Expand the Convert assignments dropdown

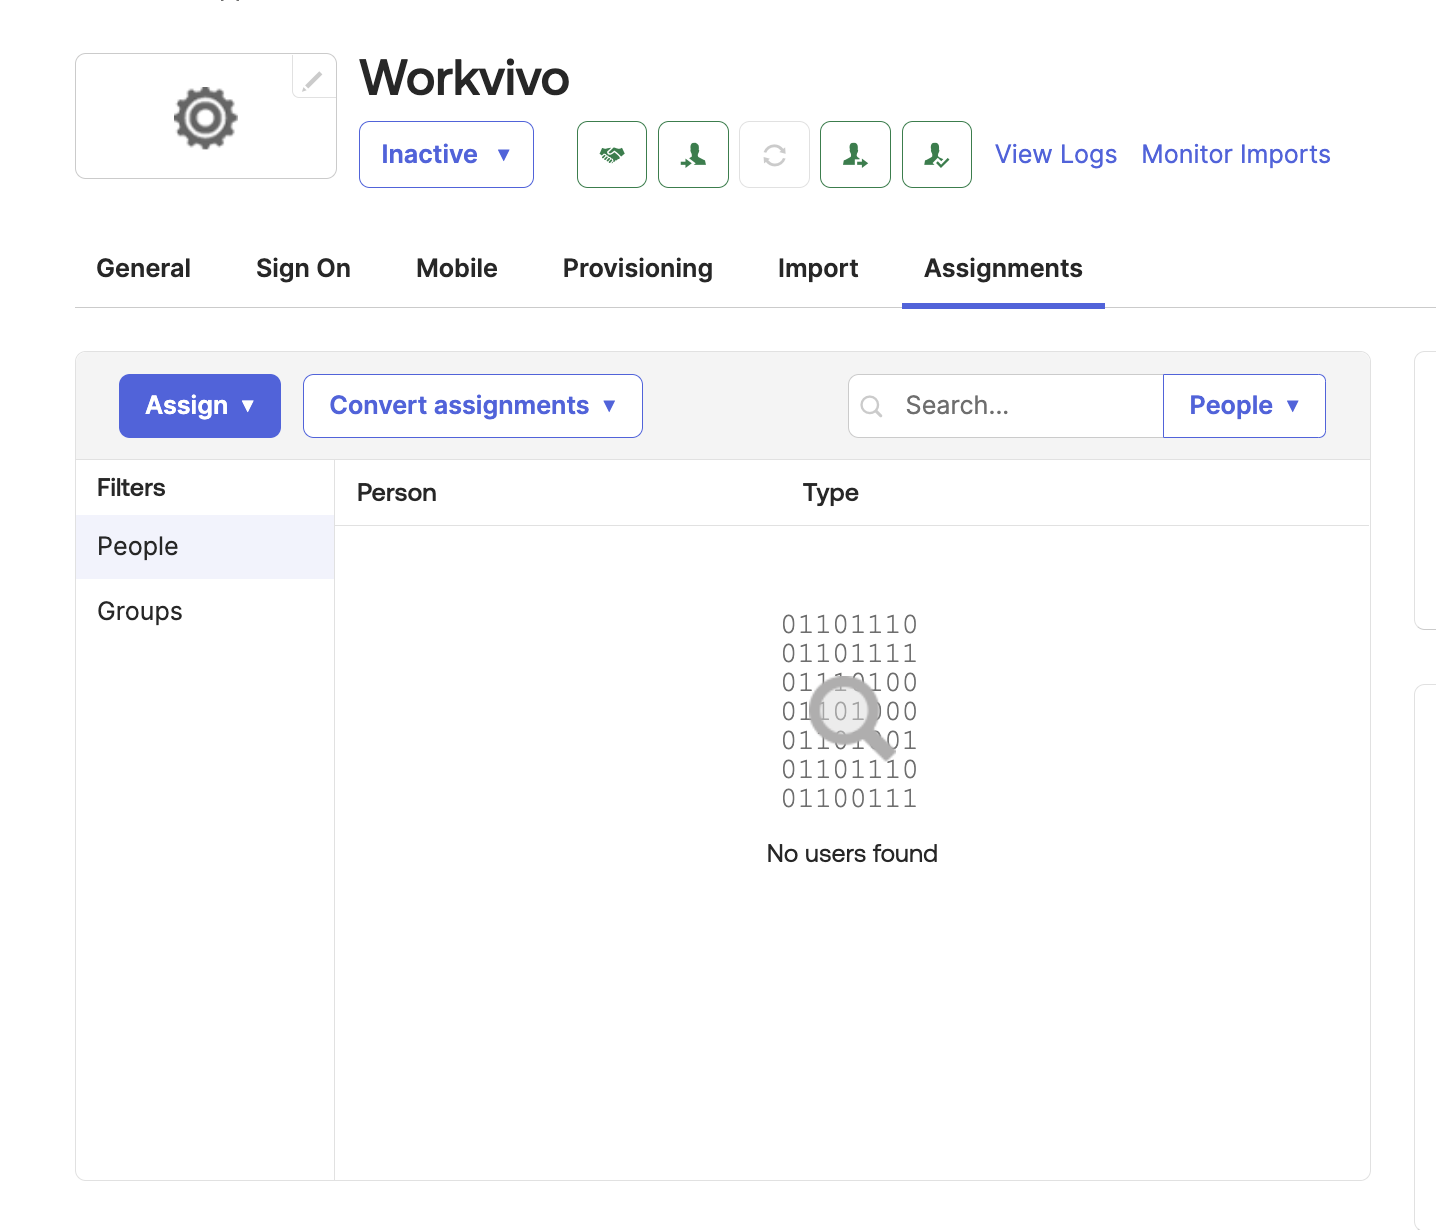(x=473, y=406)
